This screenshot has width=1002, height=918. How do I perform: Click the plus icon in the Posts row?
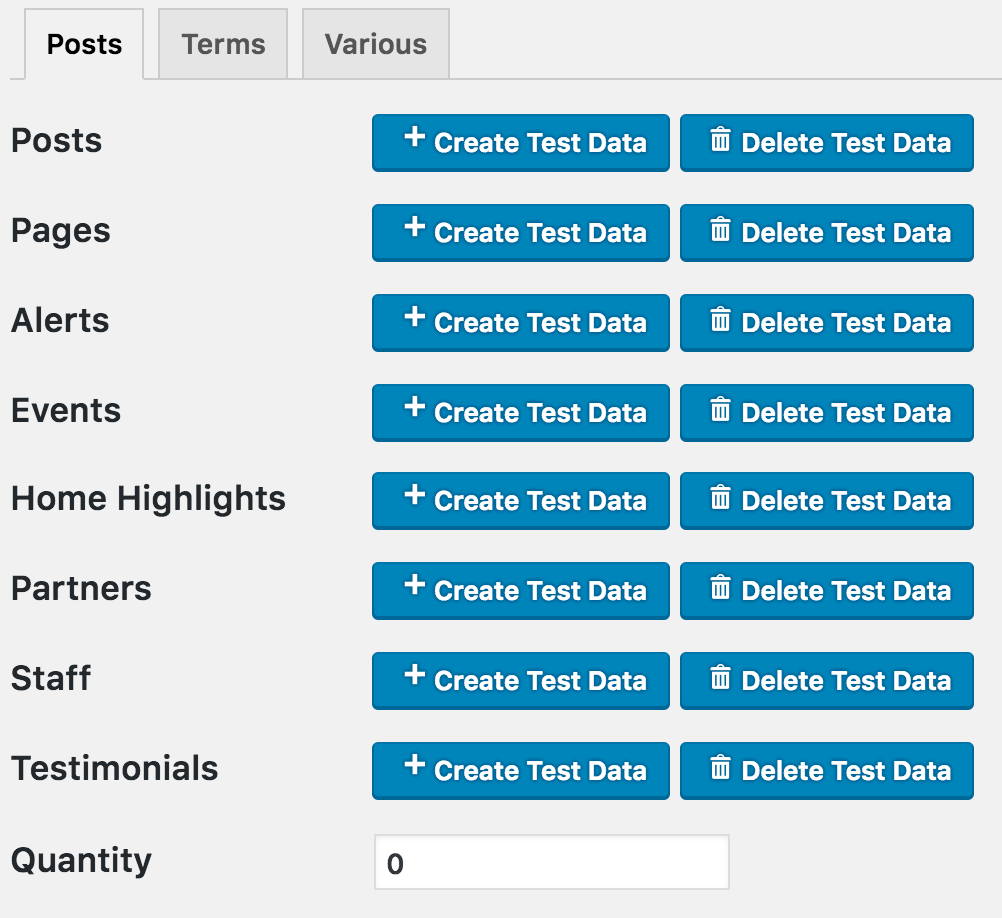414,138
